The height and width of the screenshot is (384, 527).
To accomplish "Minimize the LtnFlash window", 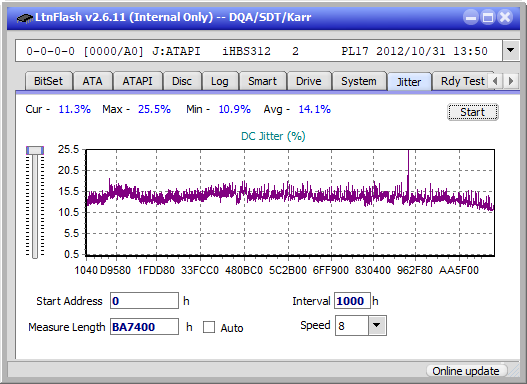I will [471, 17].
